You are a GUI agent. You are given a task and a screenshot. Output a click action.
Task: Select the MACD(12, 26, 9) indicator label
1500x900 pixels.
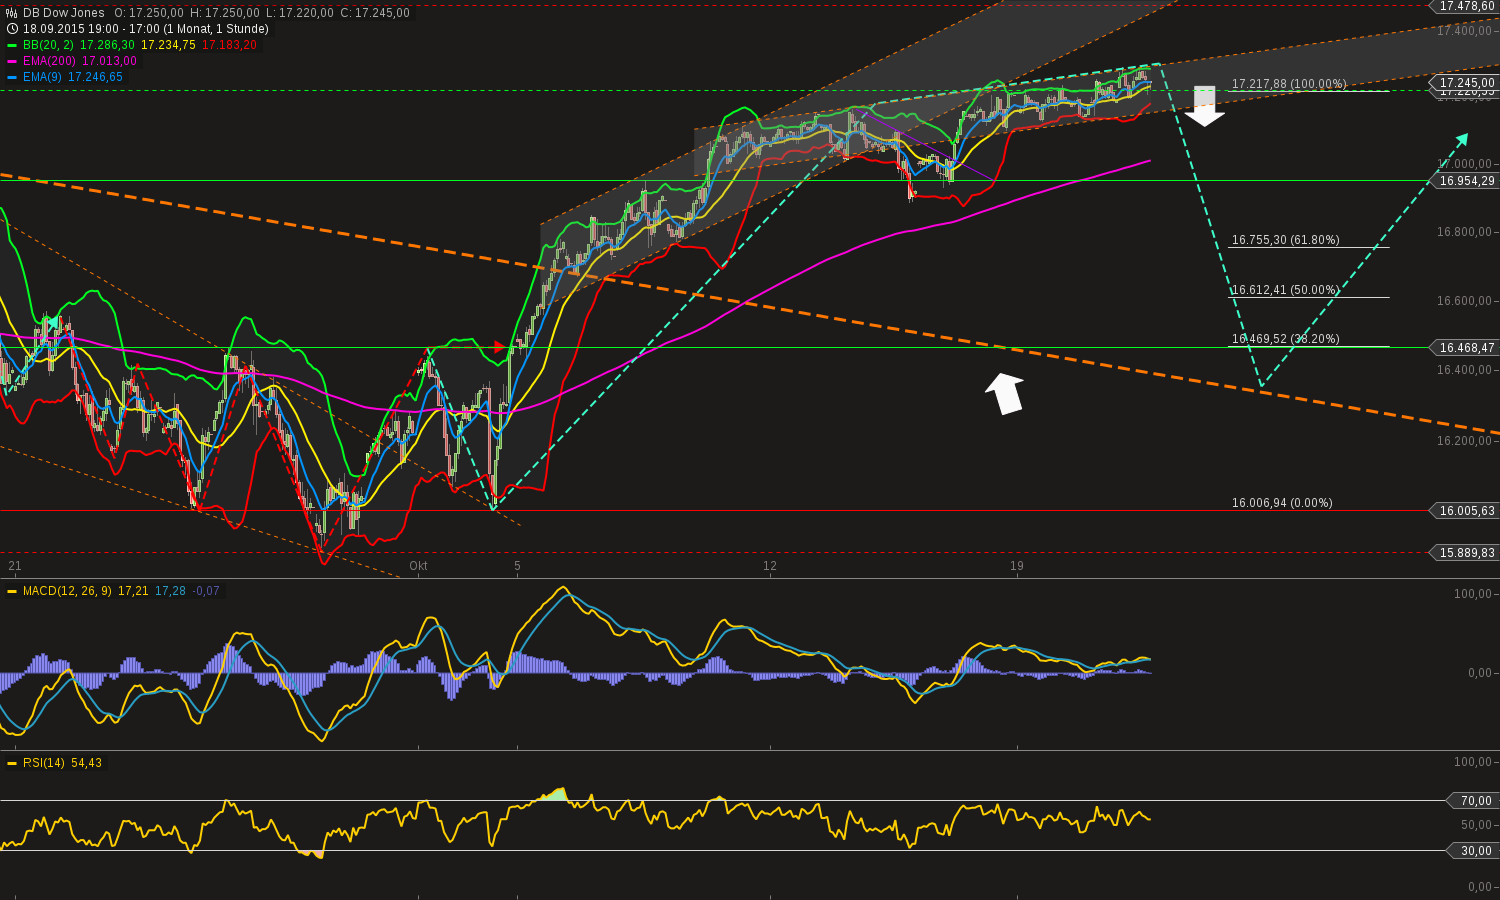coord(68,591)
